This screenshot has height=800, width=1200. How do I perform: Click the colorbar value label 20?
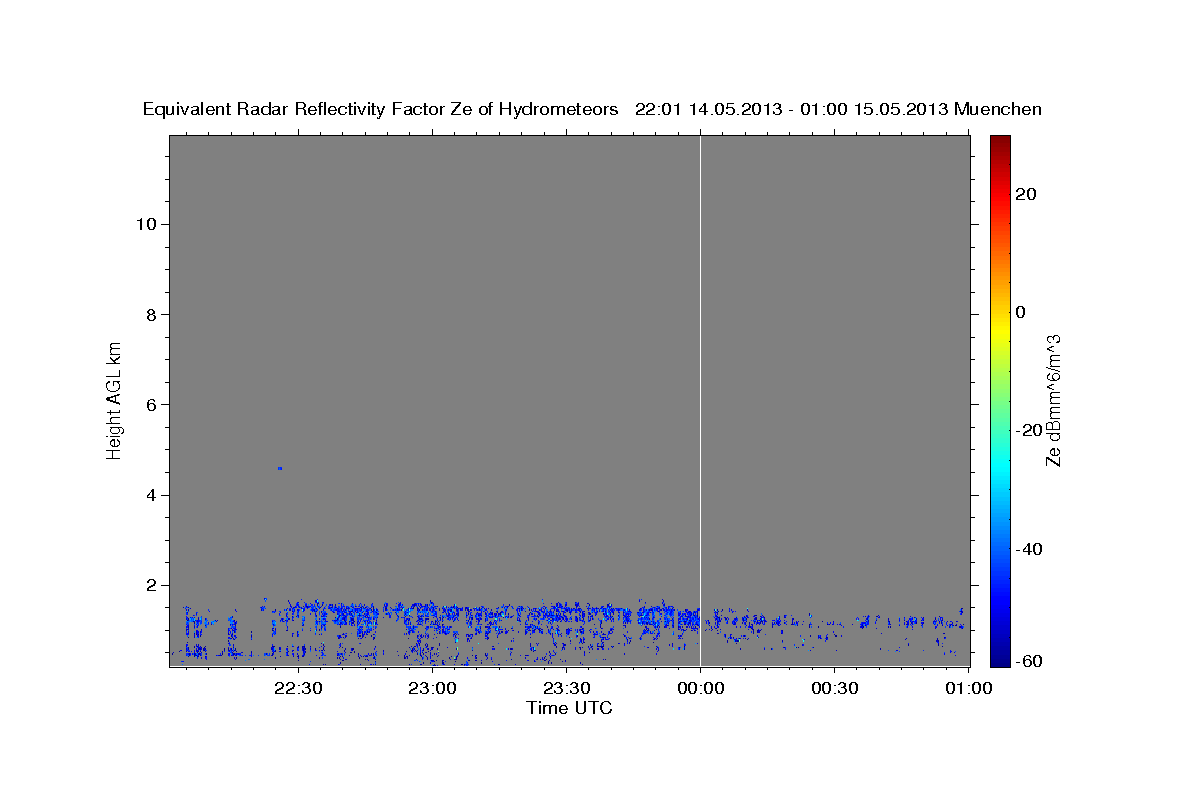1026,194
